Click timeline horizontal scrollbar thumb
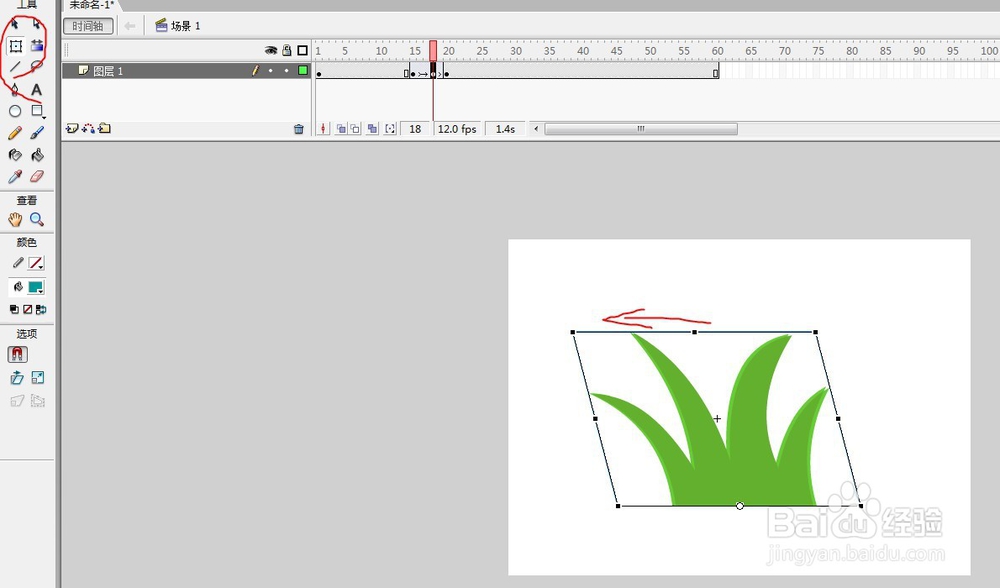Screen dimensions: 1000x588 click(641, 129)
